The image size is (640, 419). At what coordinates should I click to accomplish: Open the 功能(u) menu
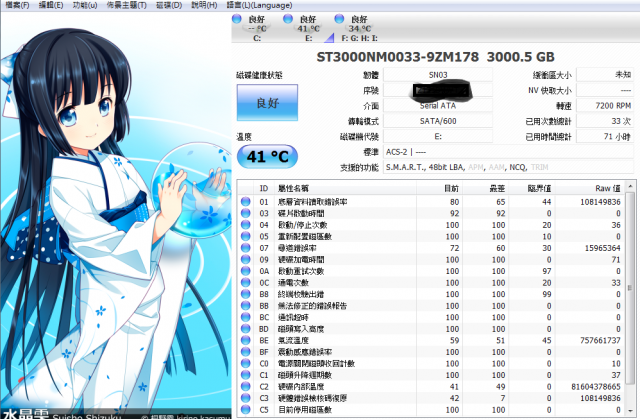coord(85,5)
